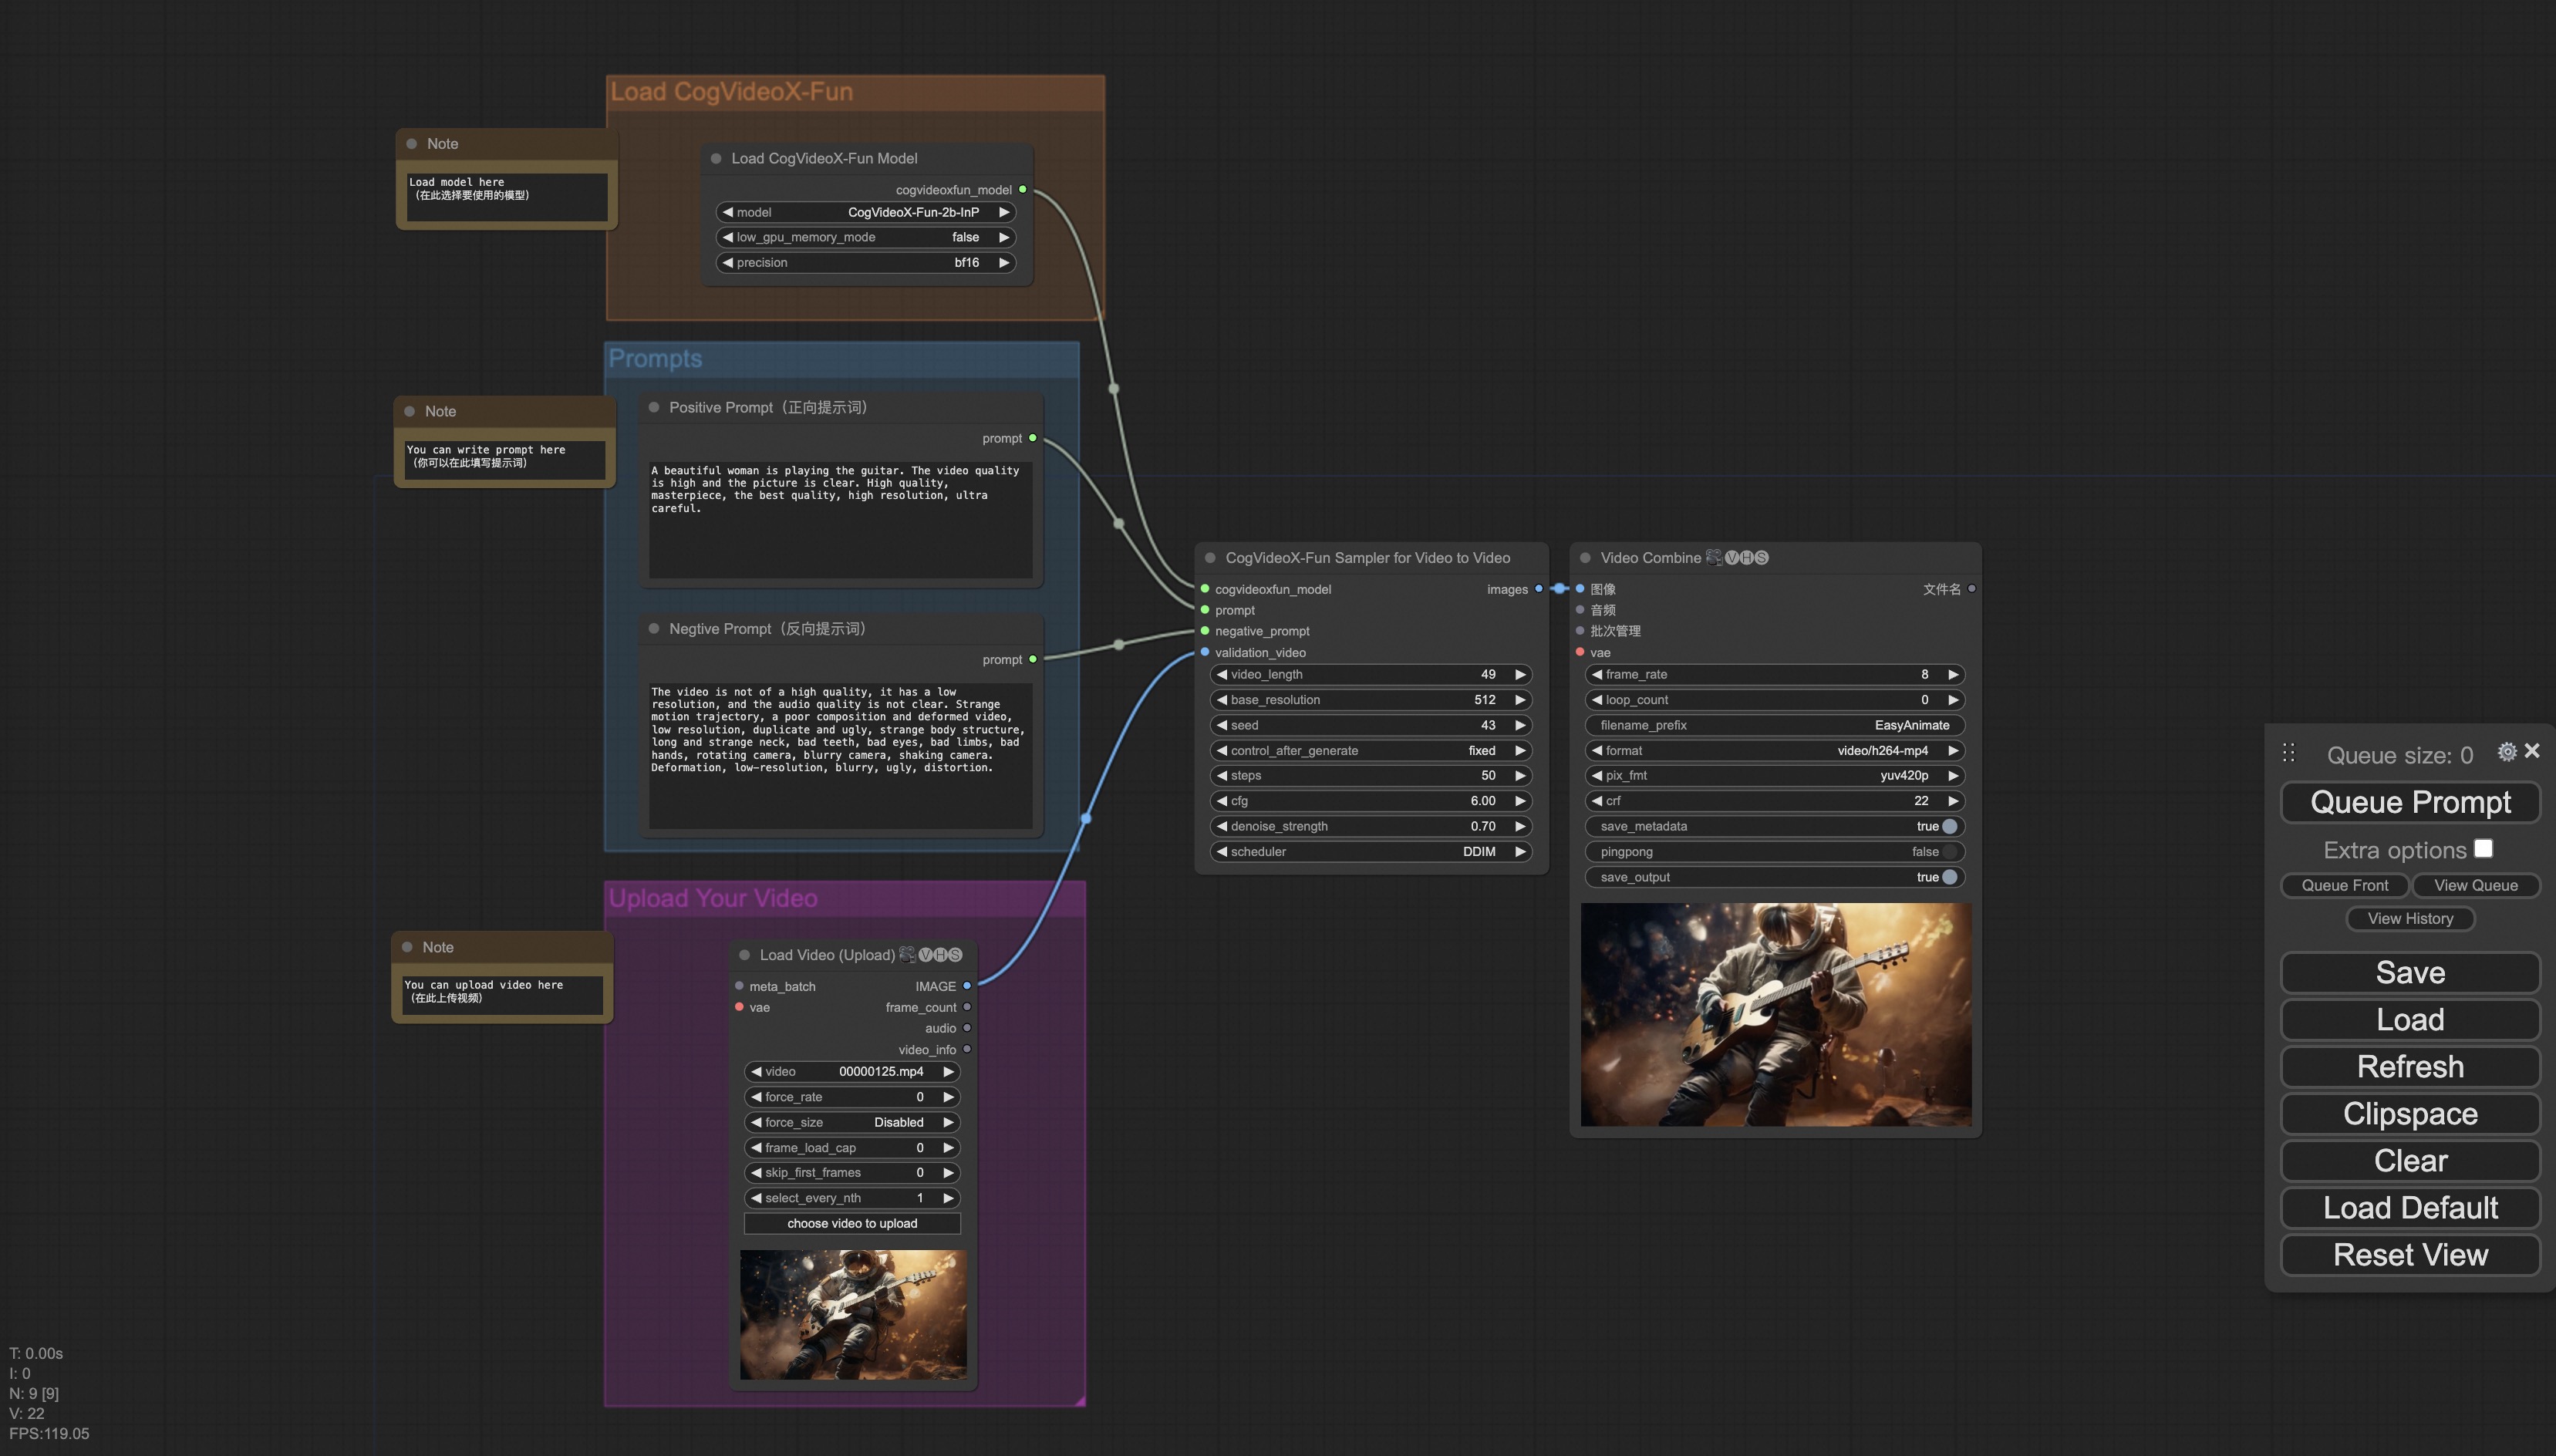Viewport: 2556px width, 1456px height.
Task: Close the queue panel with the X
Action: click(2532, 750)
